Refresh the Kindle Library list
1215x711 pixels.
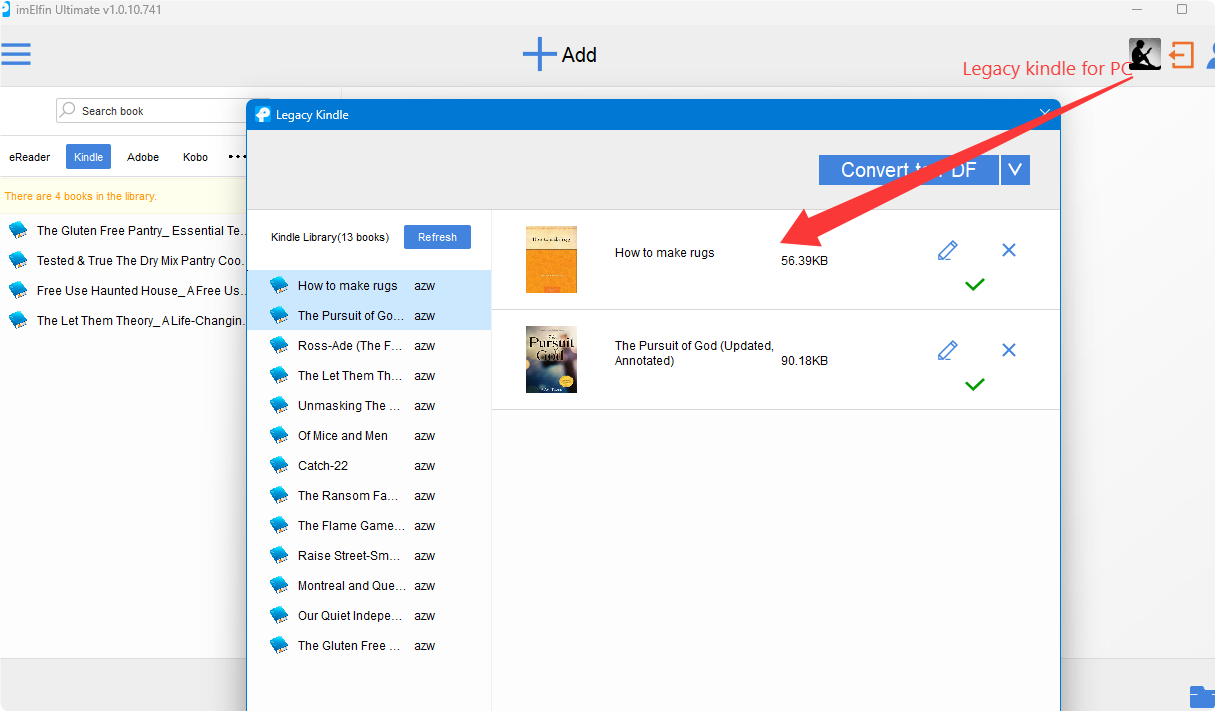437,237
